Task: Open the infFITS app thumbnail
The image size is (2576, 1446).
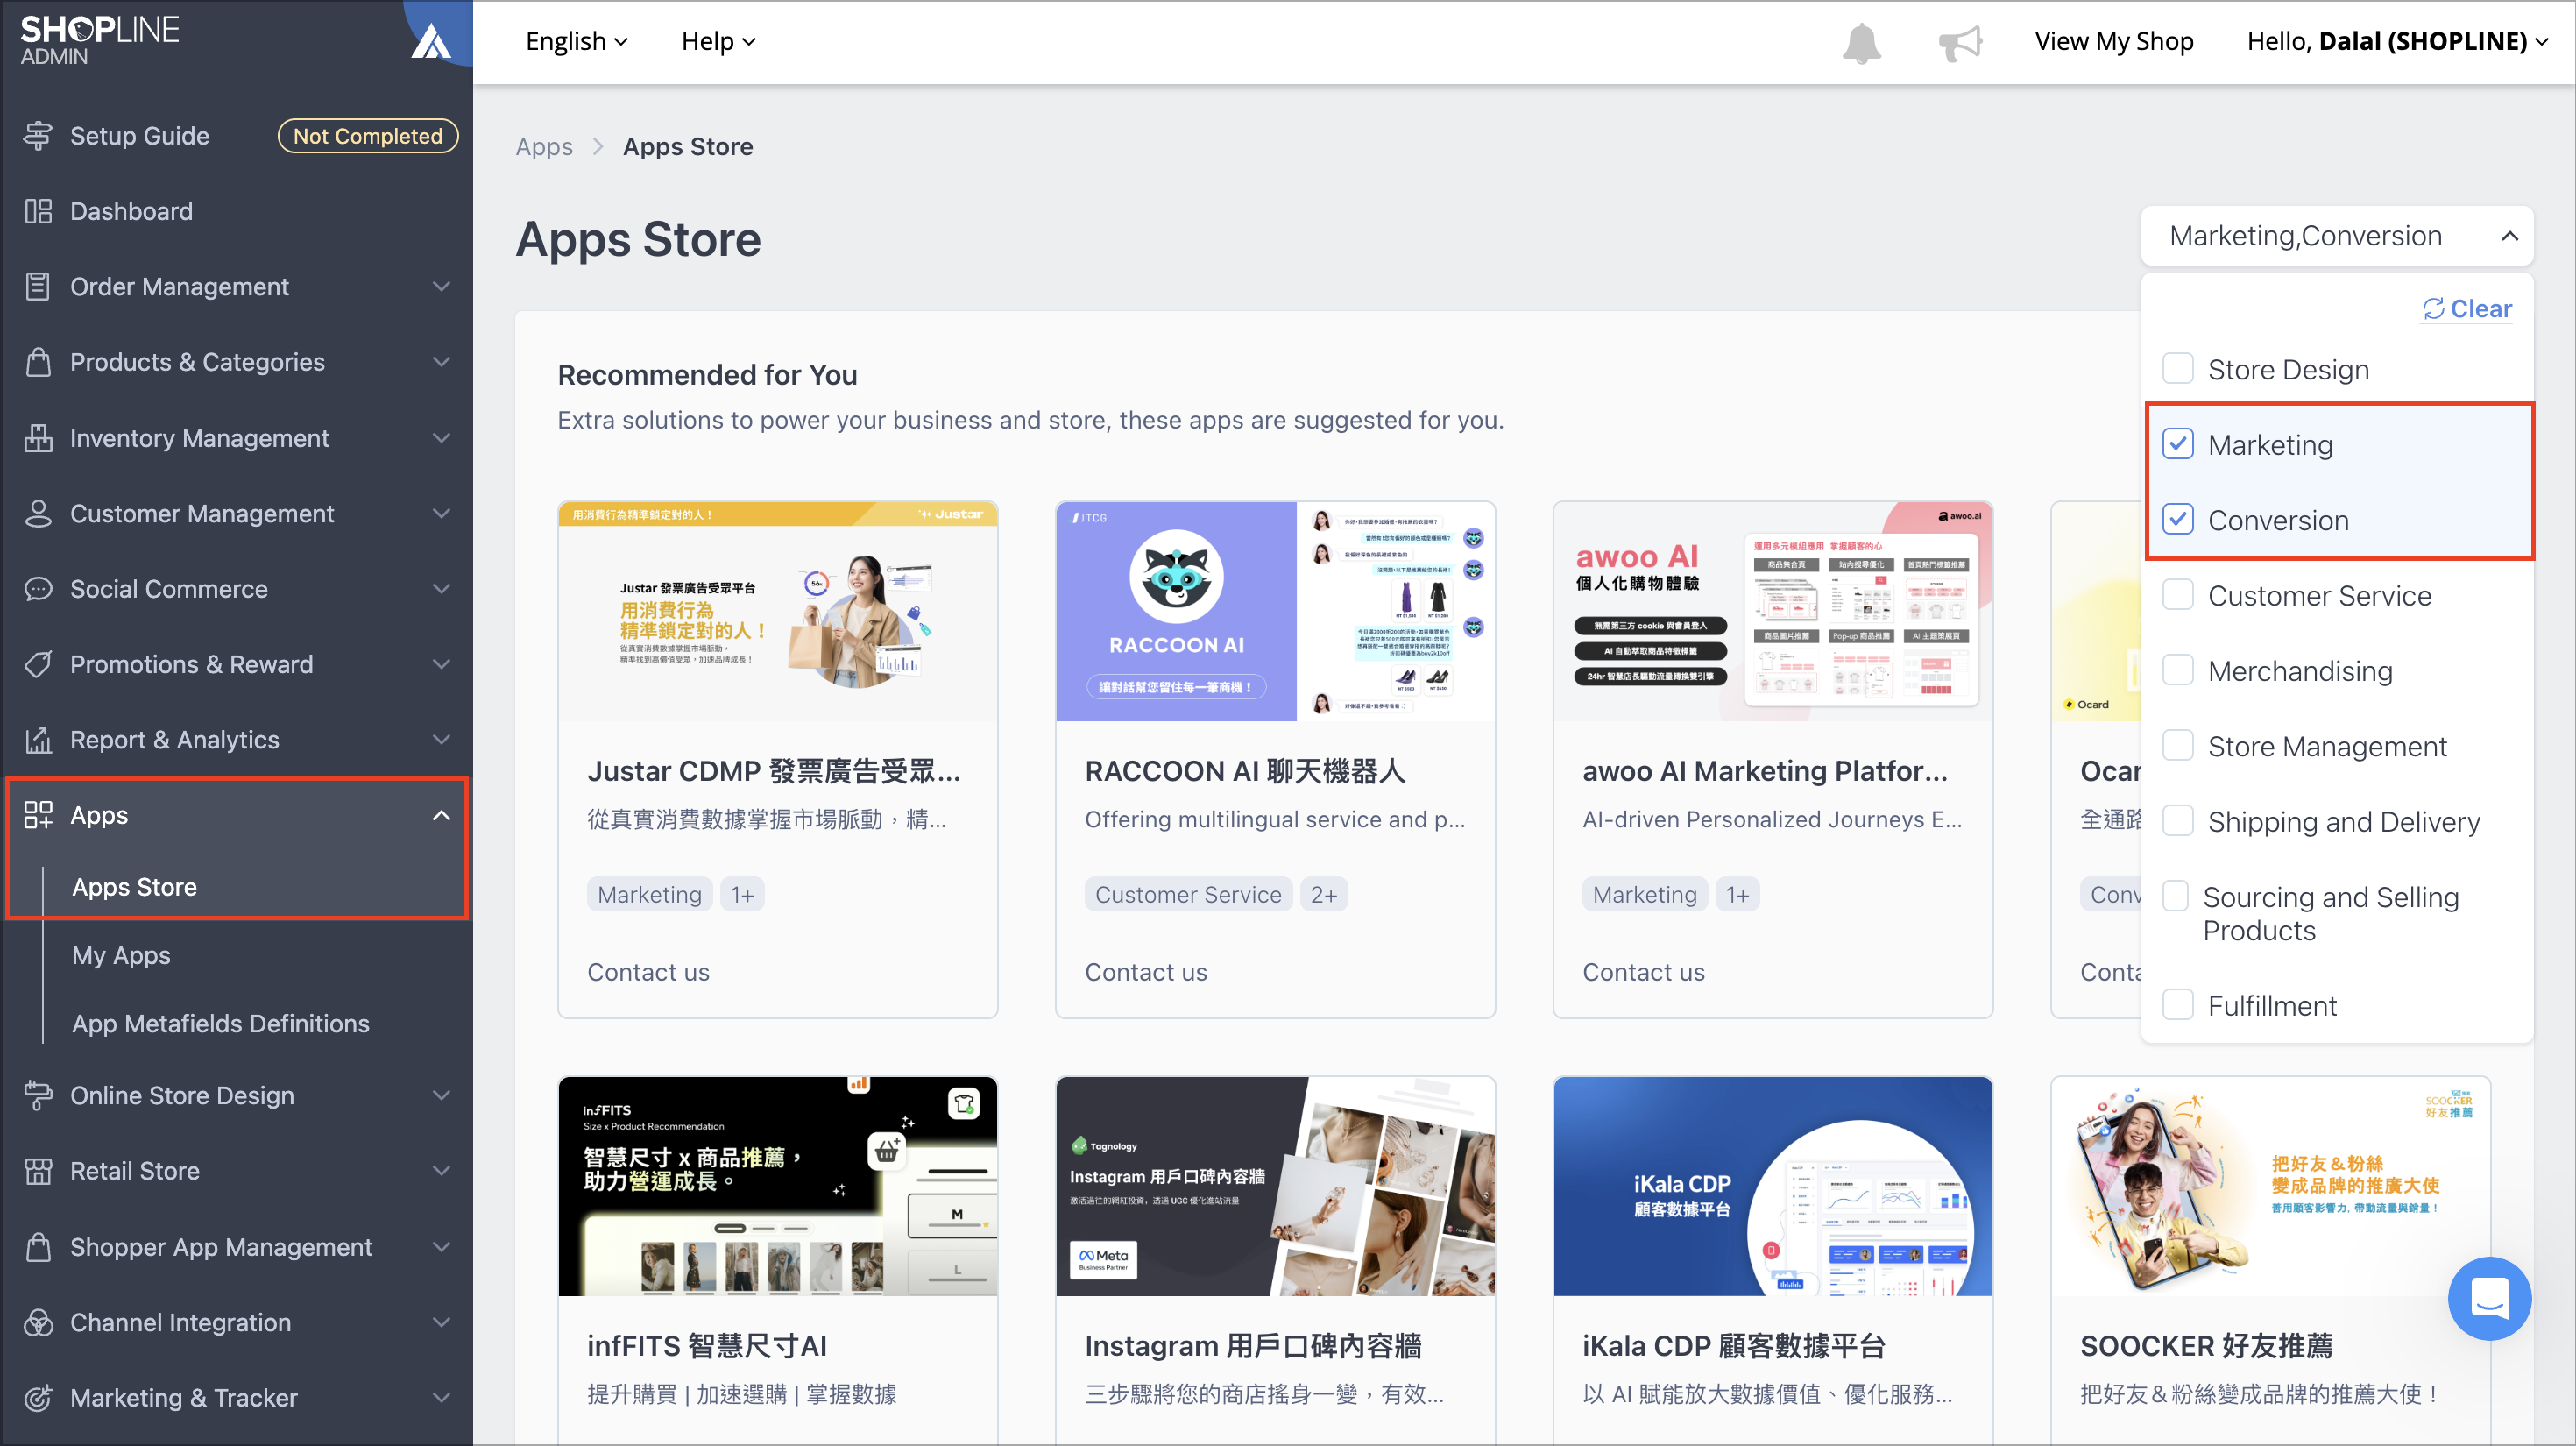Action: (777, 1186)
